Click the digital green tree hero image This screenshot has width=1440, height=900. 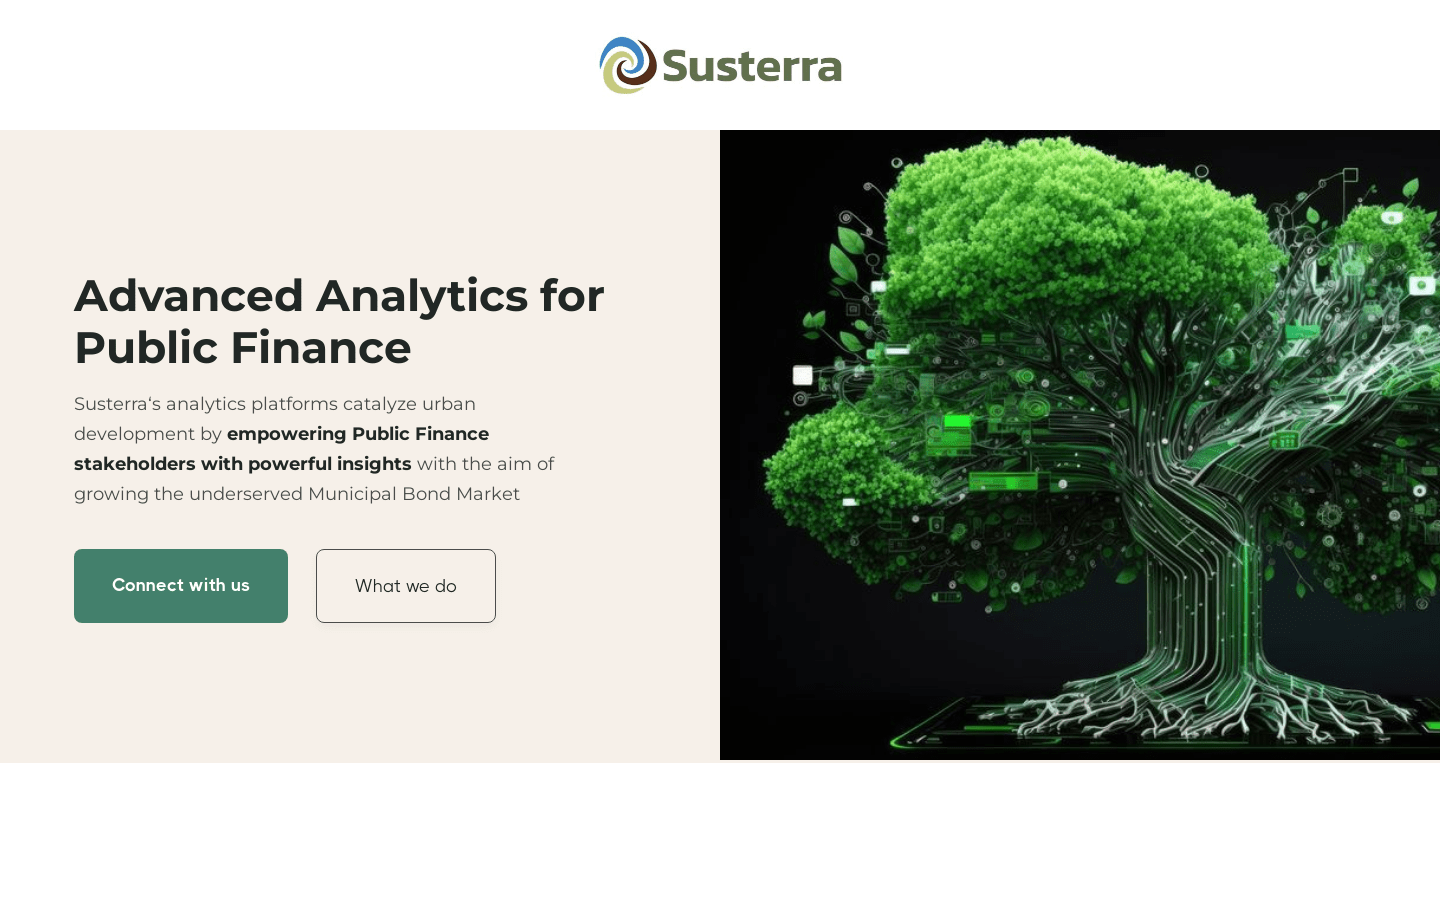tap(1080, 445)
